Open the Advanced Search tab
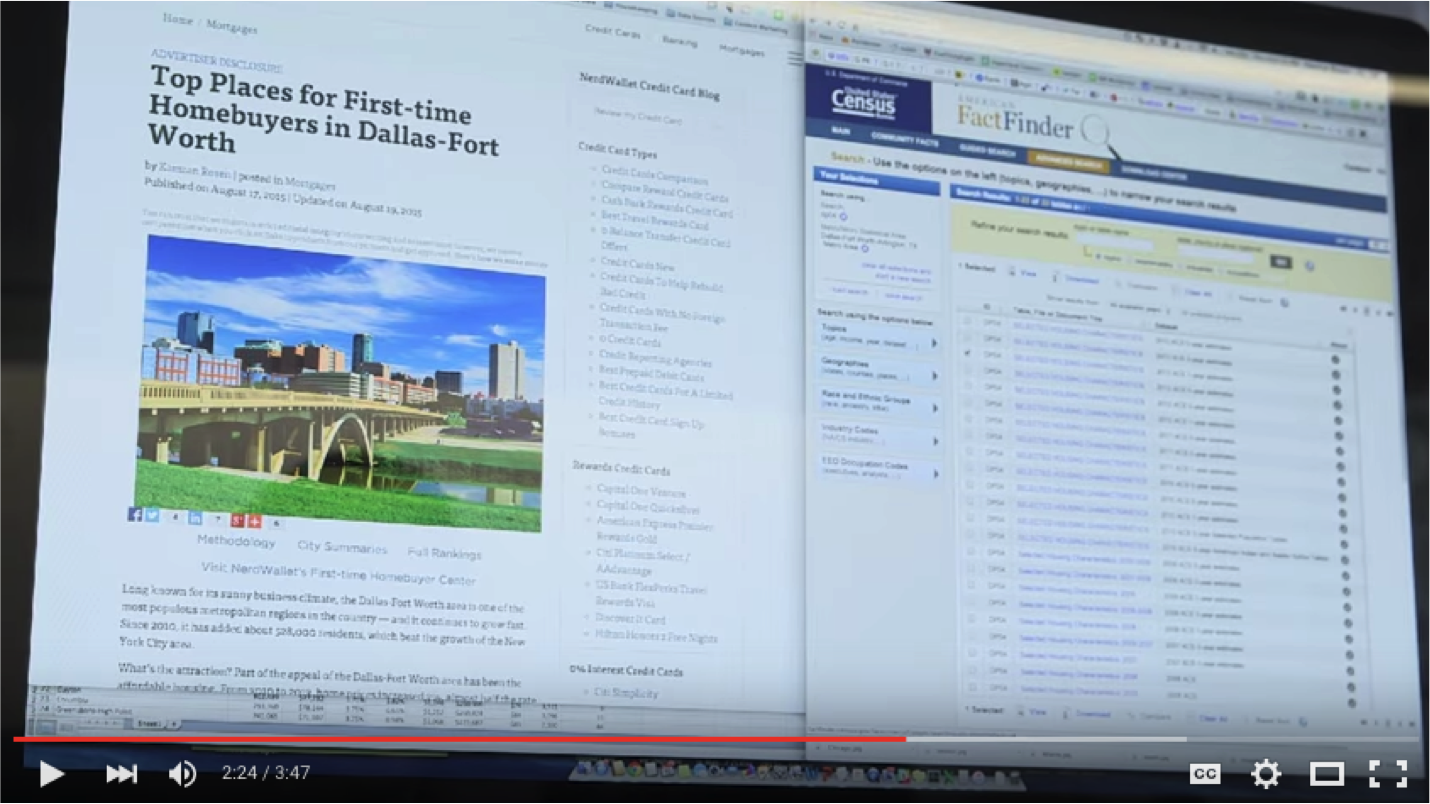Screen dimensions: 1430x804 1069,160
